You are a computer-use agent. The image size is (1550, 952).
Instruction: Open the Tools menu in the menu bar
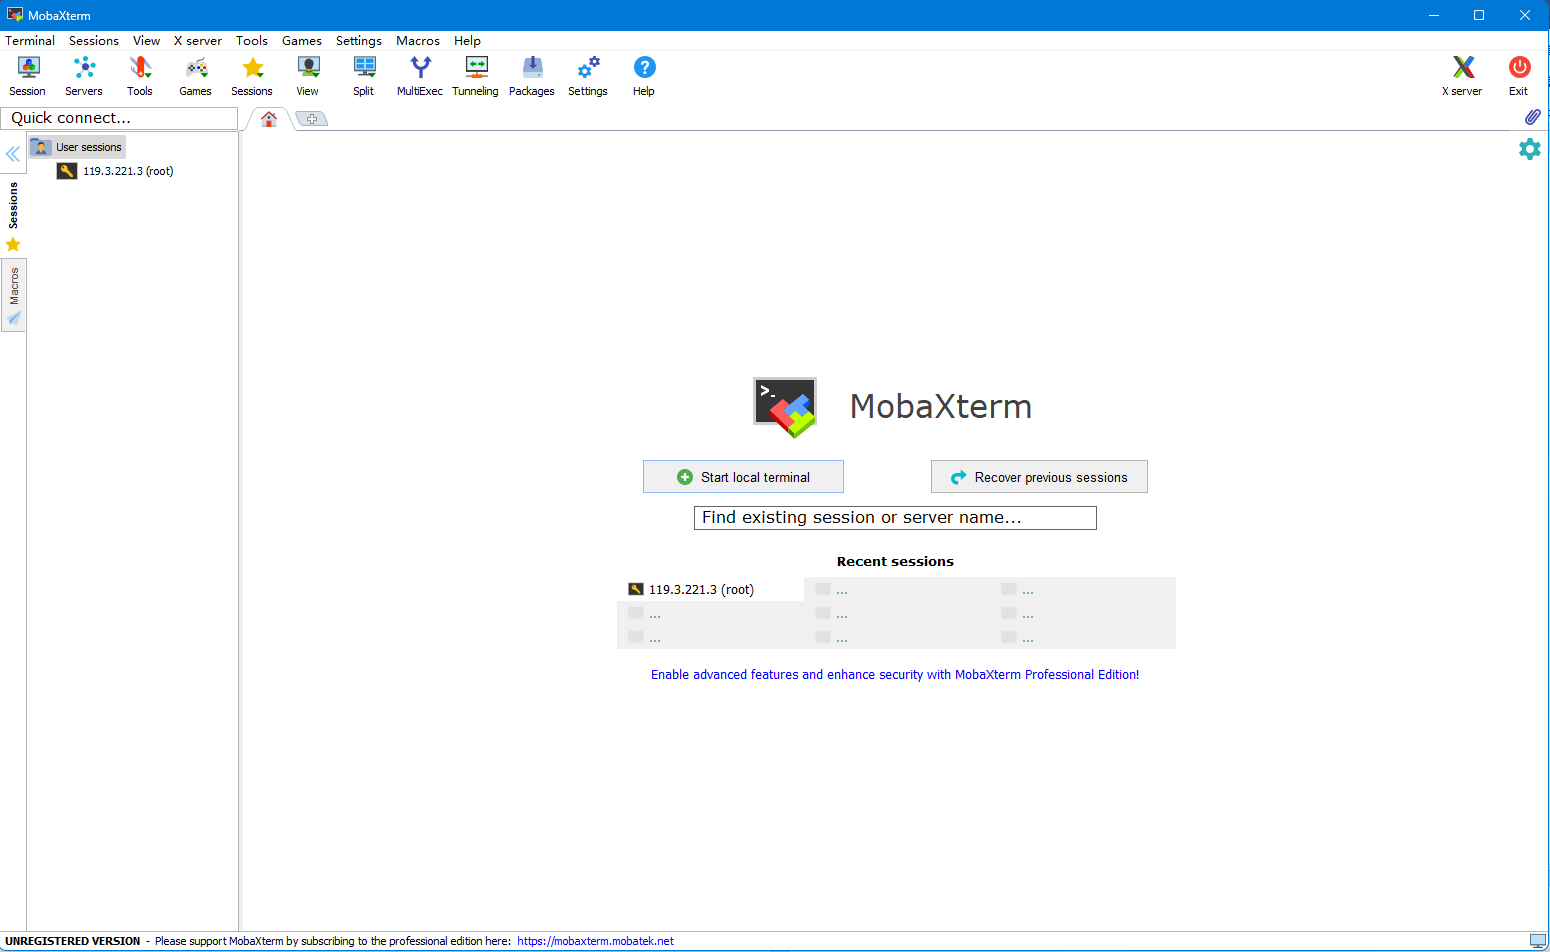tap(252, 41)
